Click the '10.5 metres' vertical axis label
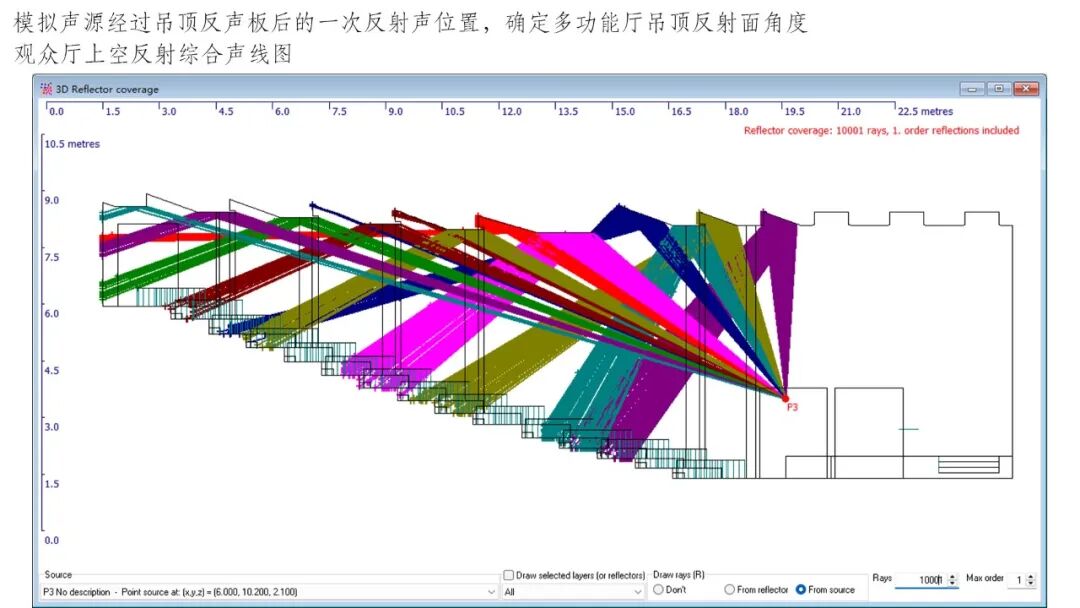 tap(72, 144)
